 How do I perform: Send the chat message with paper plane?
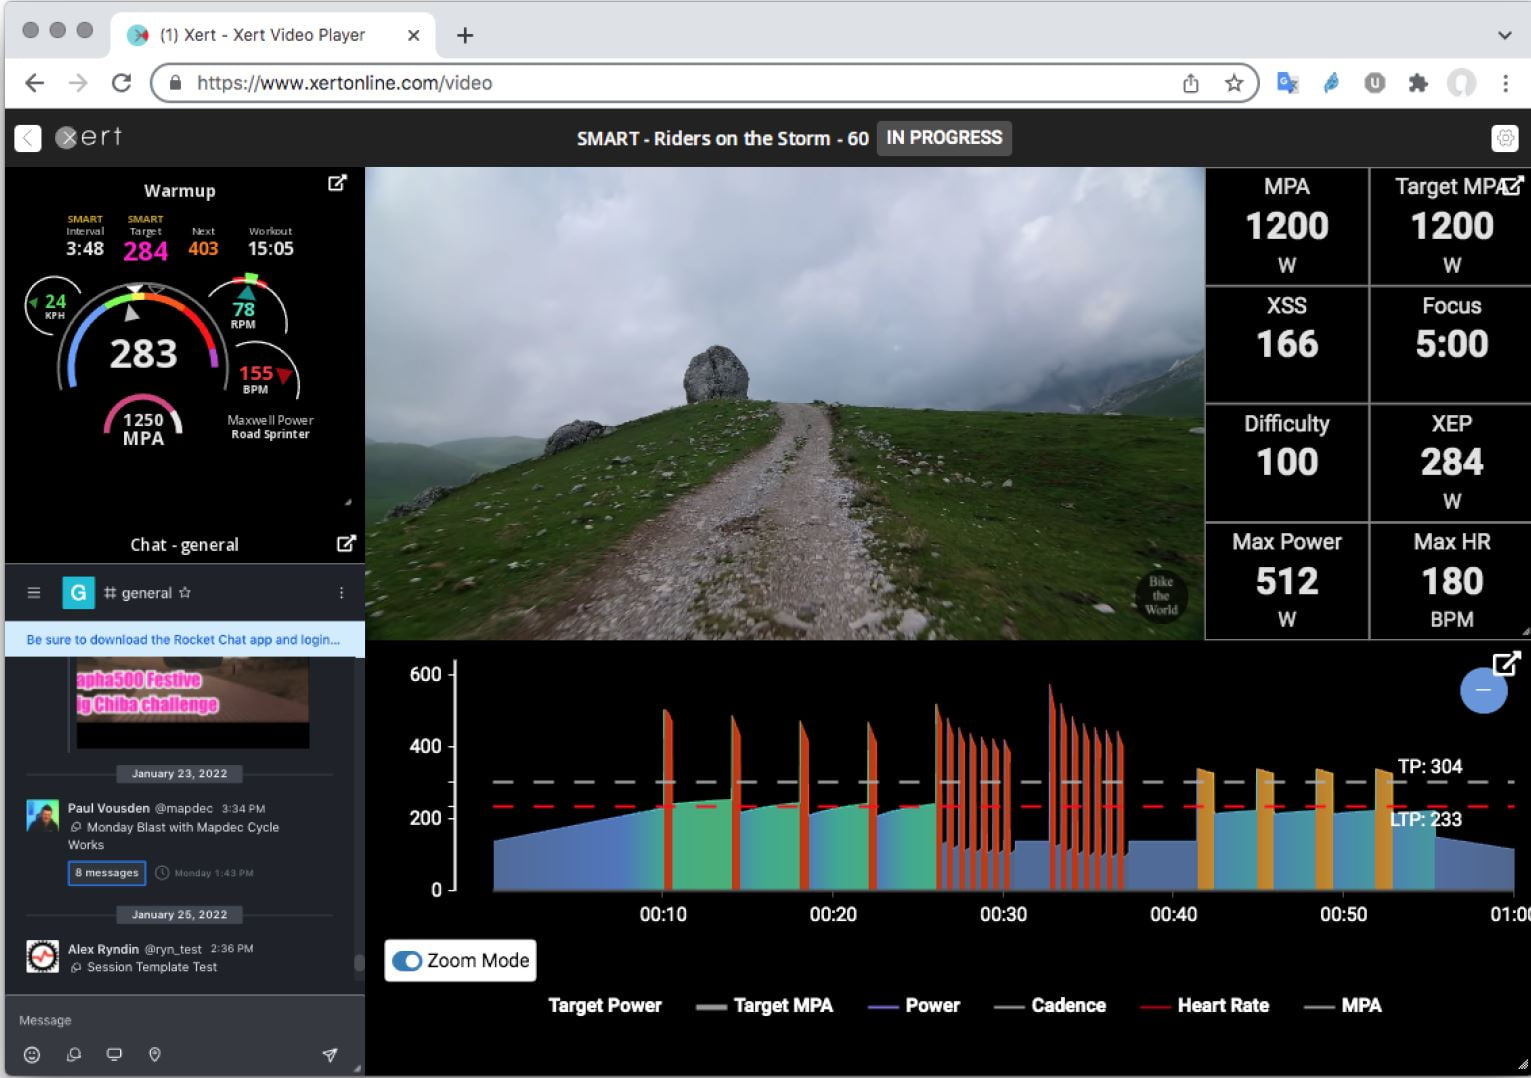[x=330, y=1055]
